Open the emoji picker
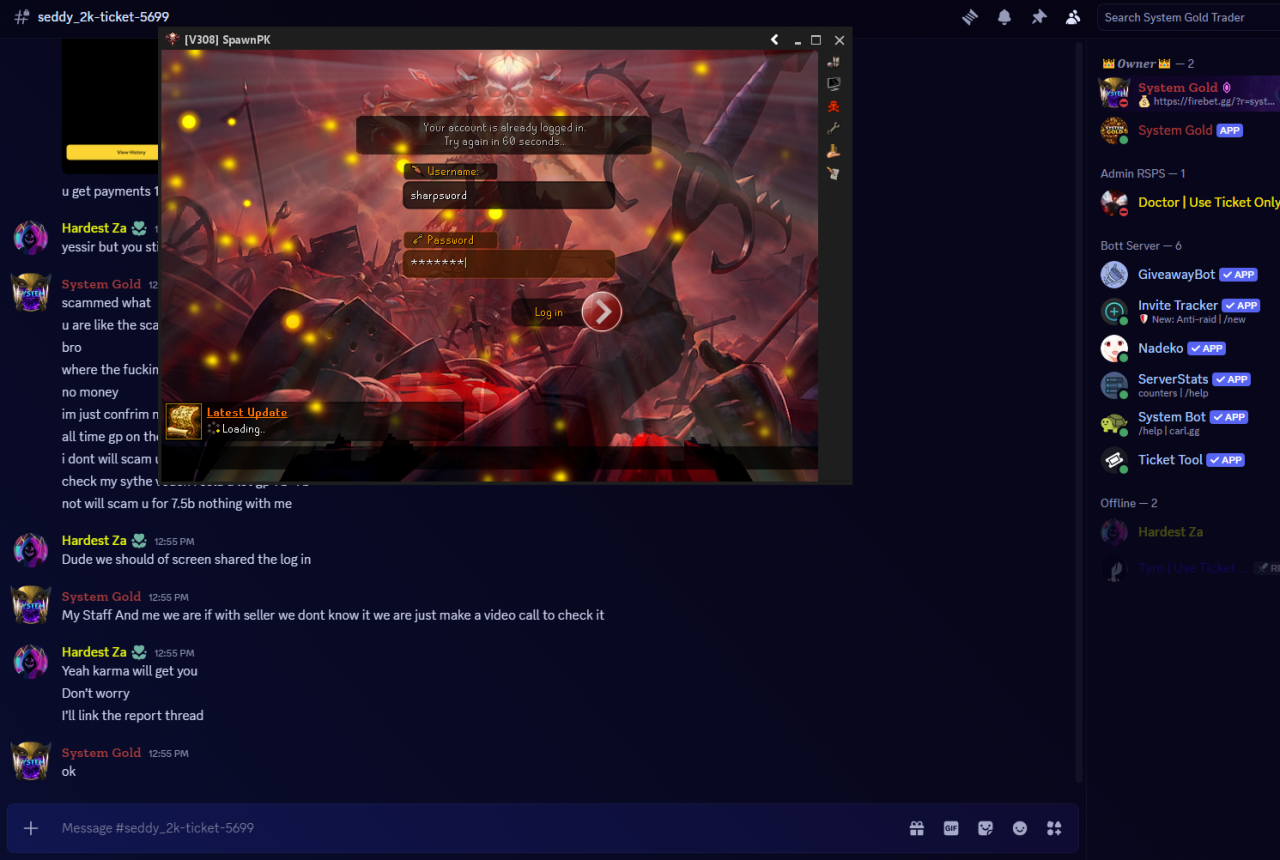 pos(1020,828)
